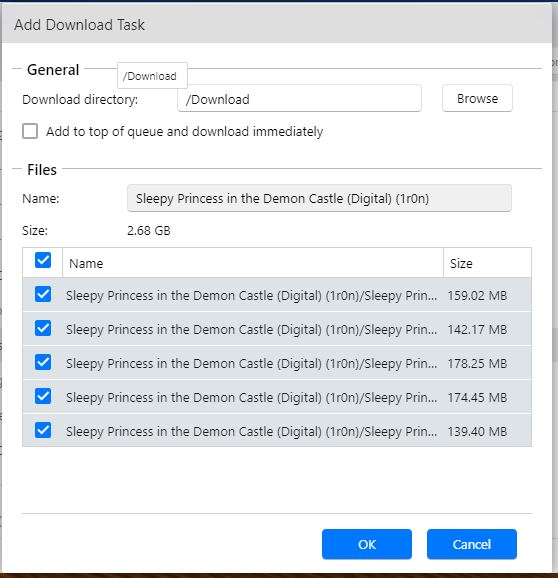Screen dimensions: 558x578
Task: Select file name in the 178.25 MB row
Action: coord(252,363)
